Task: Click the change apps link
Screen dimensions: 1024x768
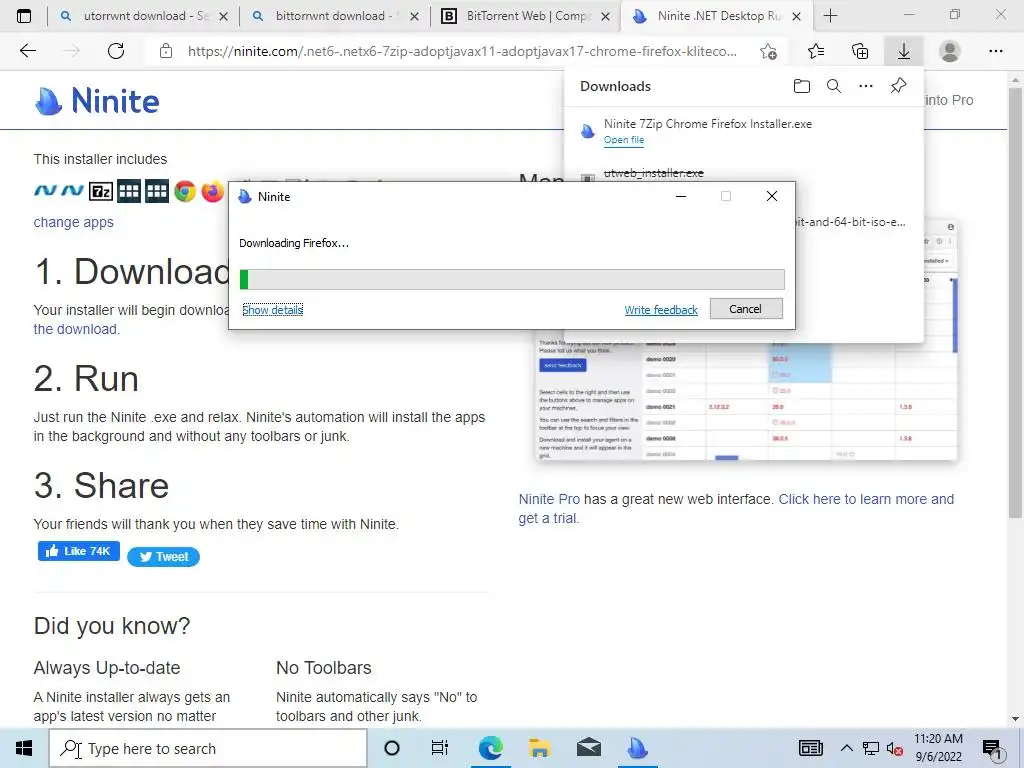Action: click(x=73, y=222)
